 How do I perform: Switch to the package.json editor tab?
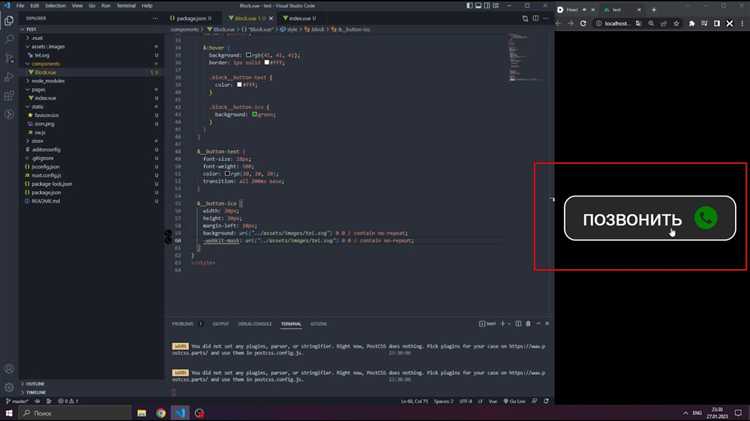pyautogui.click(x=190, y=18)
